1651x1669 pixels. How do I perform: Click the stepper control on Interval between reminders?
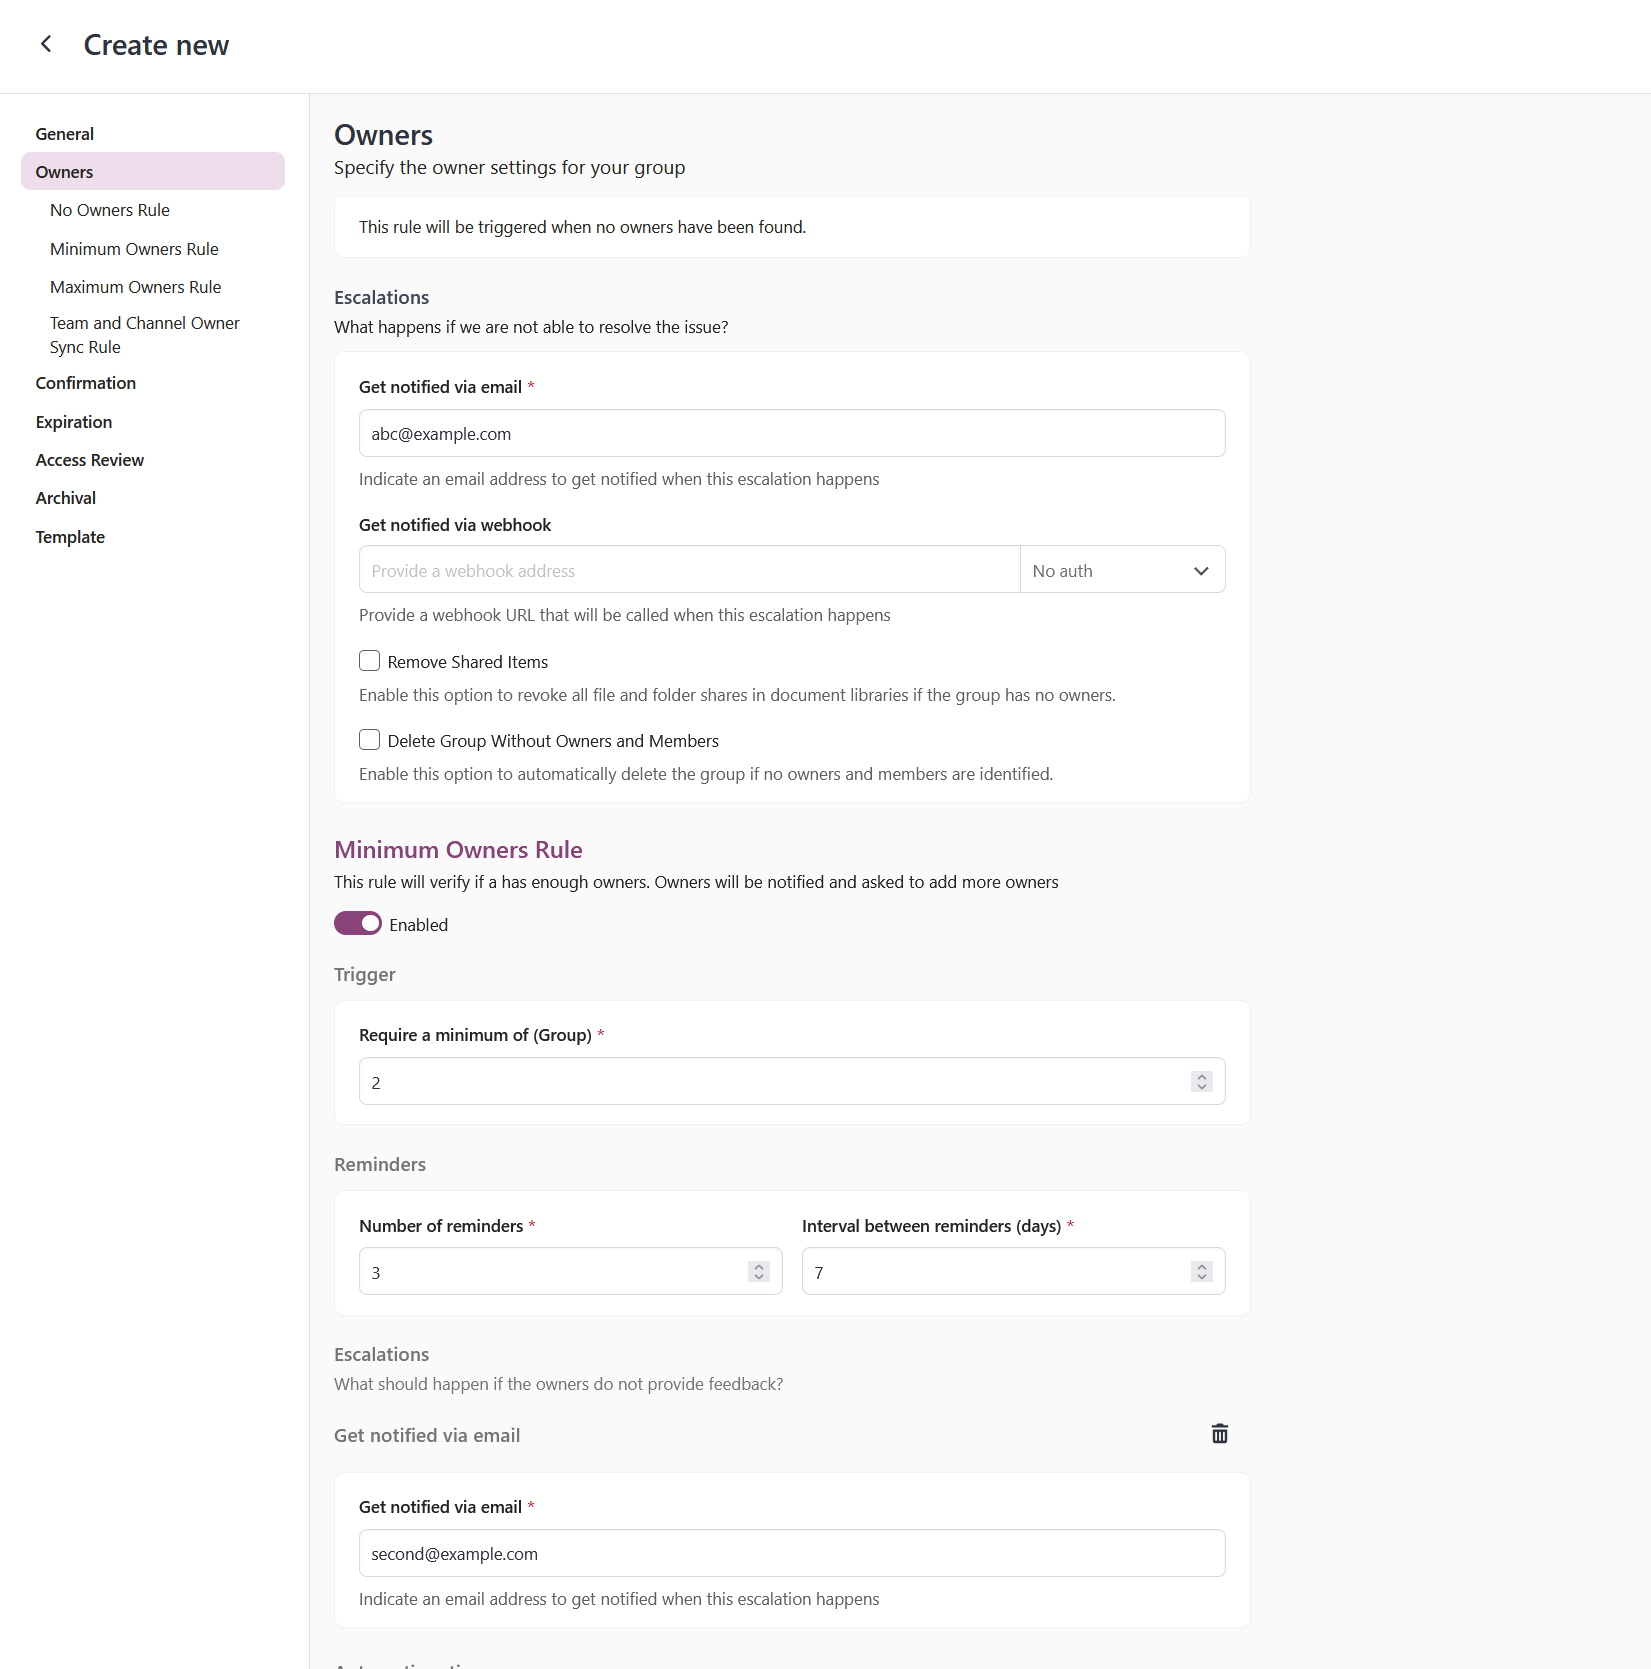point(1201,1271)
